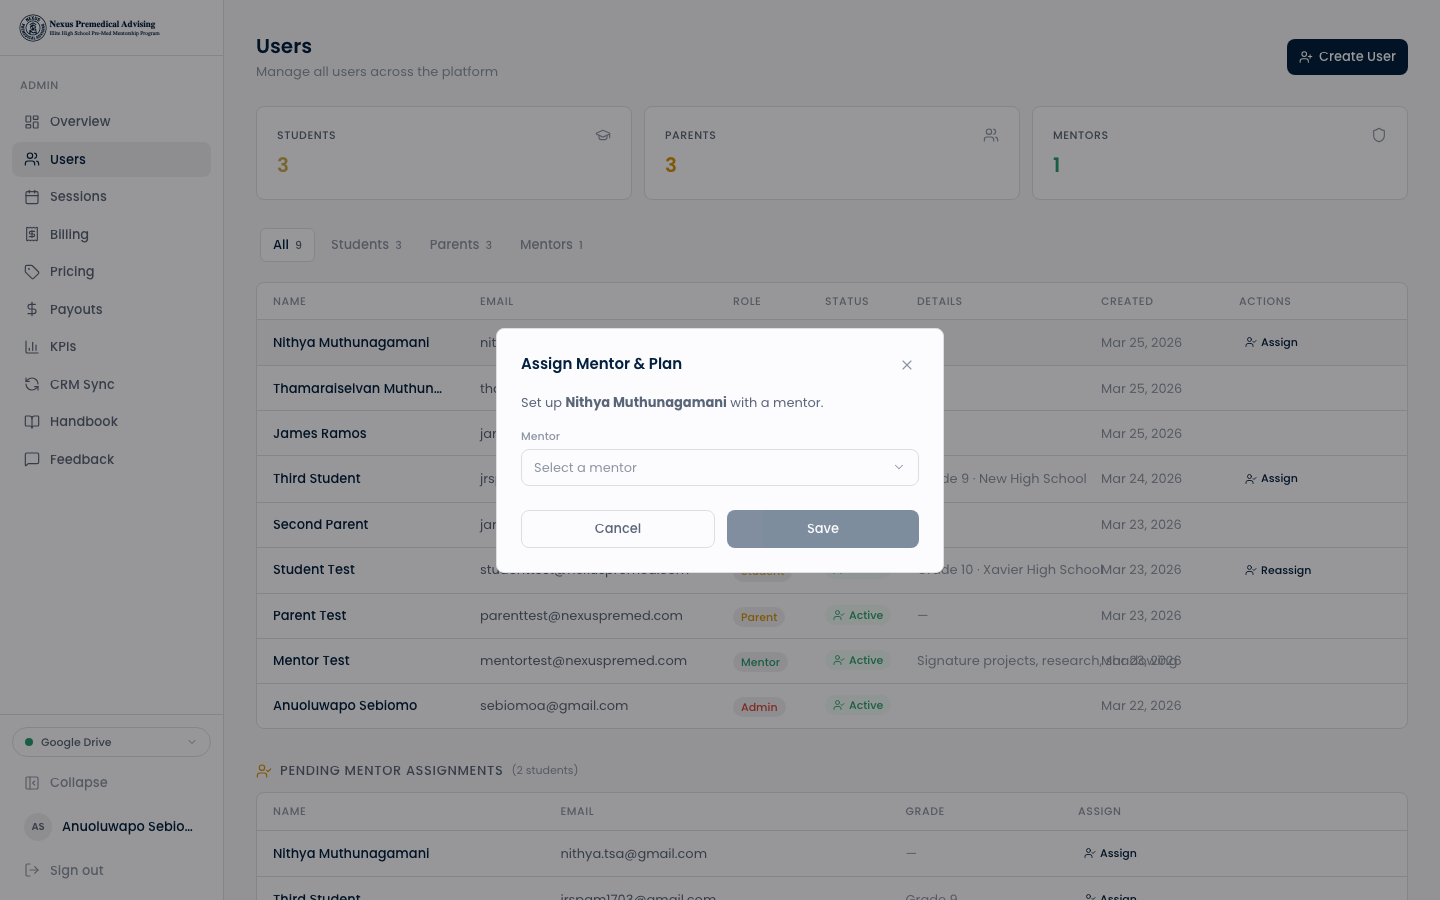Screen dimensions: 1440x900
Task: Select the Pricing tag icon
Action: (x=32, y=272)
